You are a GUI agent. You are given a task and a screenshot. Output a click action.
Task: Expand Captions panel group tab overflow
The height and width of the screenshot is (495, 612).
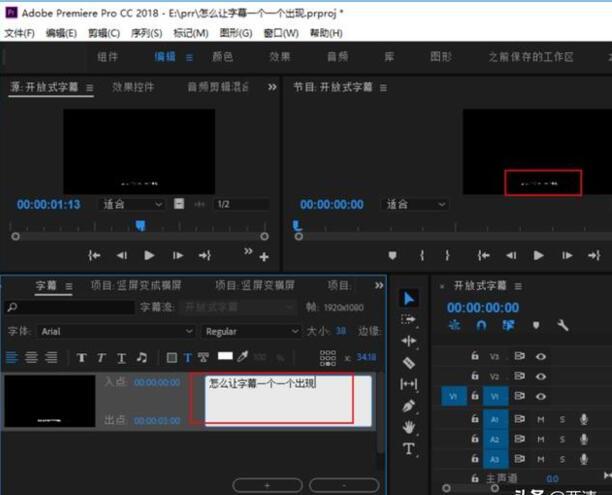(x=379, y=285)
